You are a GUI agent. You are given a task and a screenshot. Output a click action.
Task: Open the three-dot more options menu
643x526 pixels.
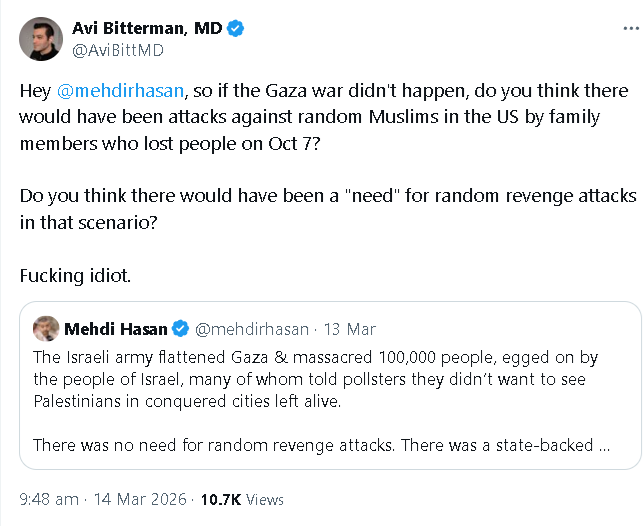pyautogui.click(x=631, y=28)
